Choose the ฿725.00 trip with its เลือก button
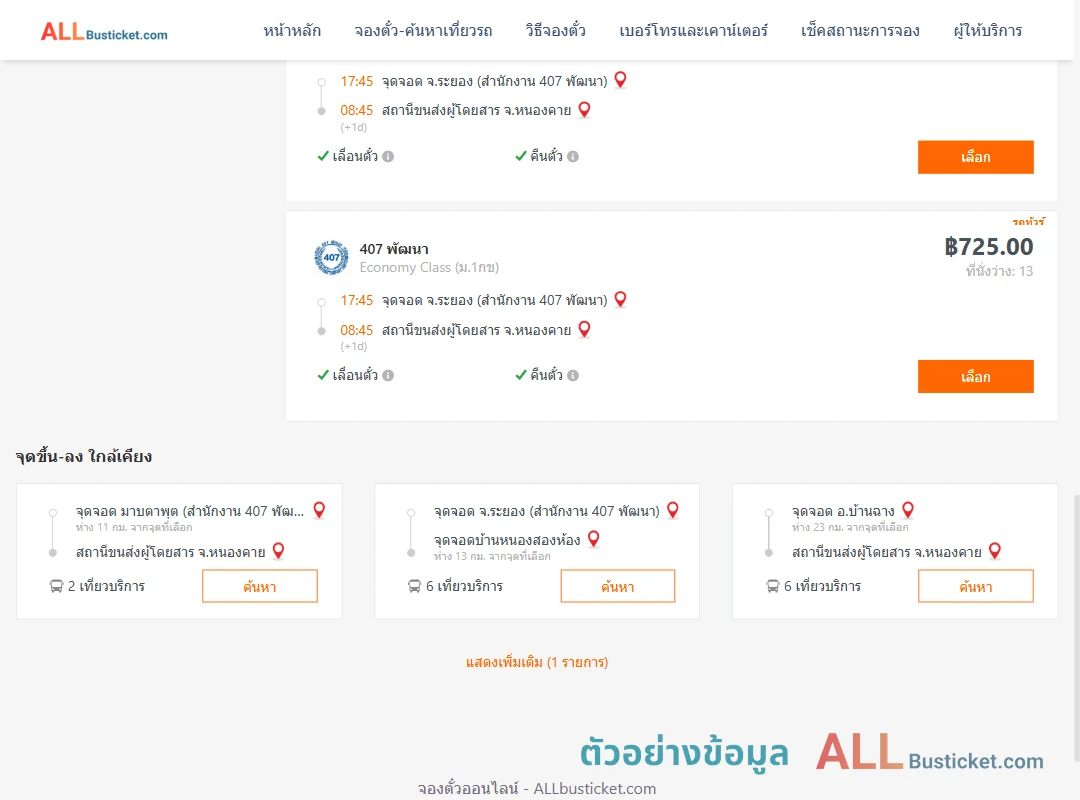The image size is (1080, 800). click(975, 376)
